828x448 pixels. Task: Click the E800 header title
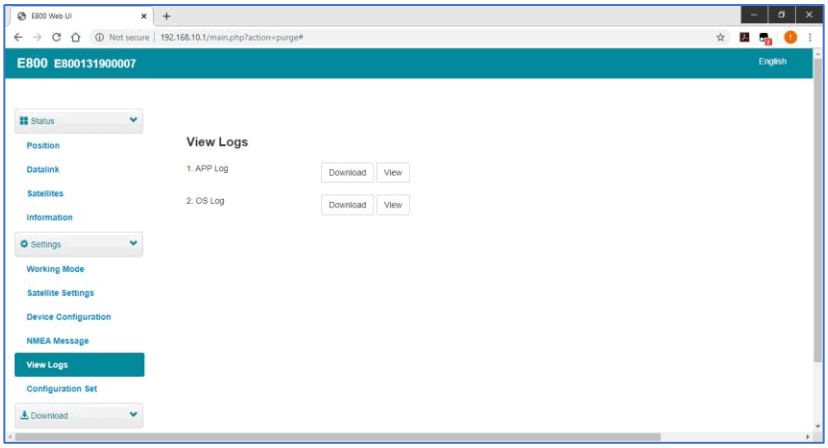tap(32, 63)
